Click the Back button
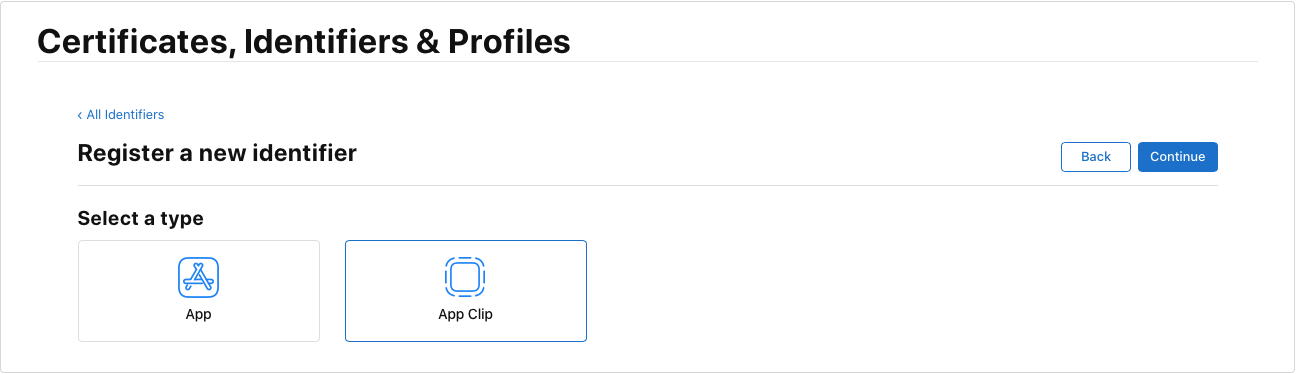The image size is (1296, 374). pyautogui.click(x=1096, y=157)
